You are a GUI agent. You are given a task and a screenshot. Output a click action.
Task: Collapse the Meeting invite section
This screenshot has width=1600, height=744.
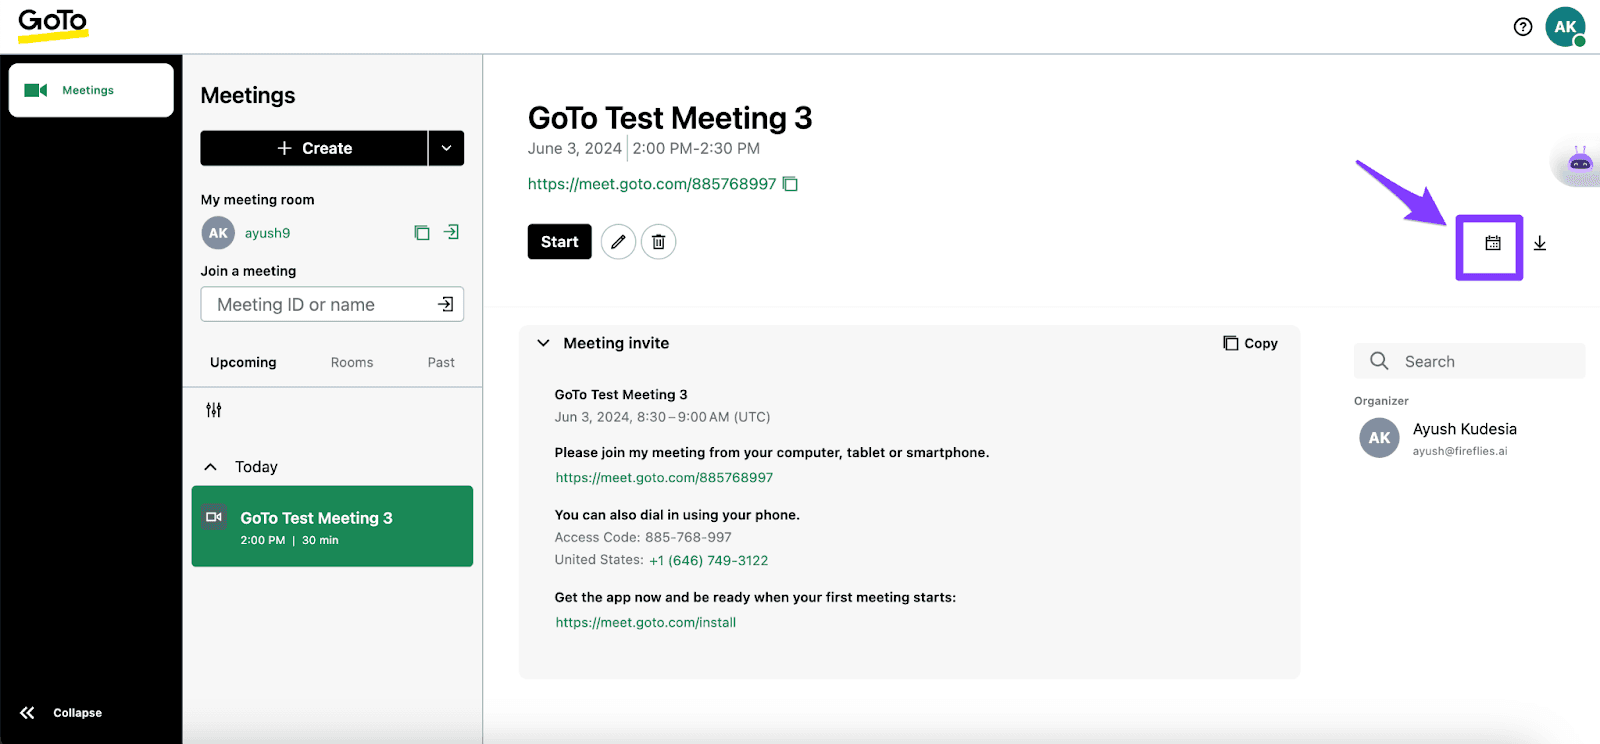(x=543, y=343)
